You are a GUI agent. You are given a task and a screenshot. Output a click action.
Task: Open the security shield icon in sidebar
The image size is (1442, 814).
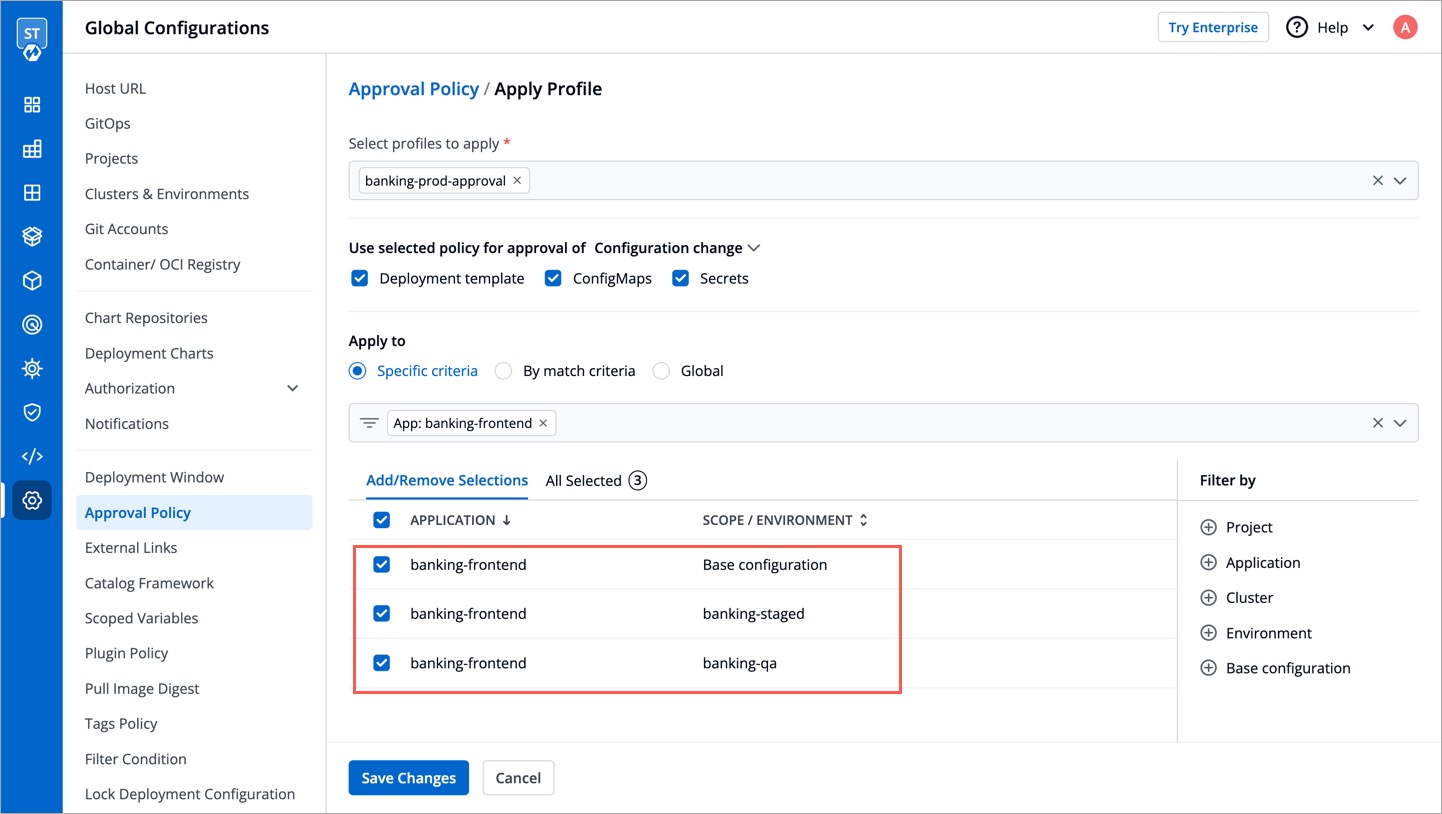tap(32, 412)
